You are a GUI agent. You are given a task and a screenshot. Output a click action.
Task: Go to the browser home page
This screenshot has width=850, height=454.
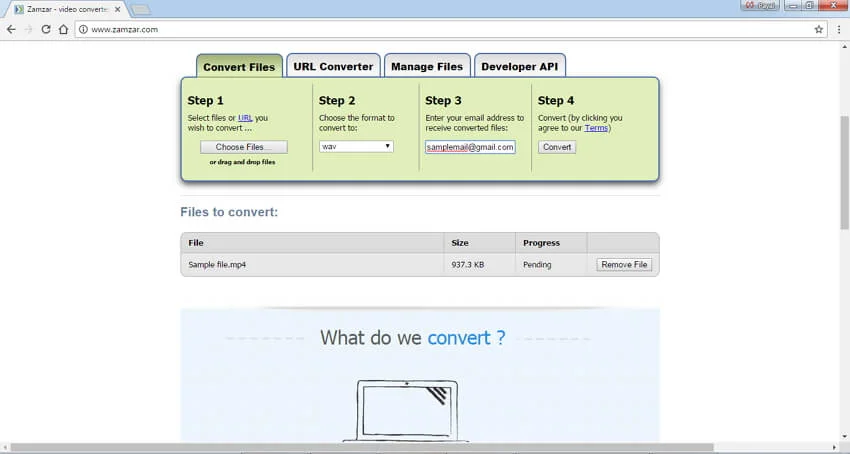pyautogui.click(x=63, y=29)
